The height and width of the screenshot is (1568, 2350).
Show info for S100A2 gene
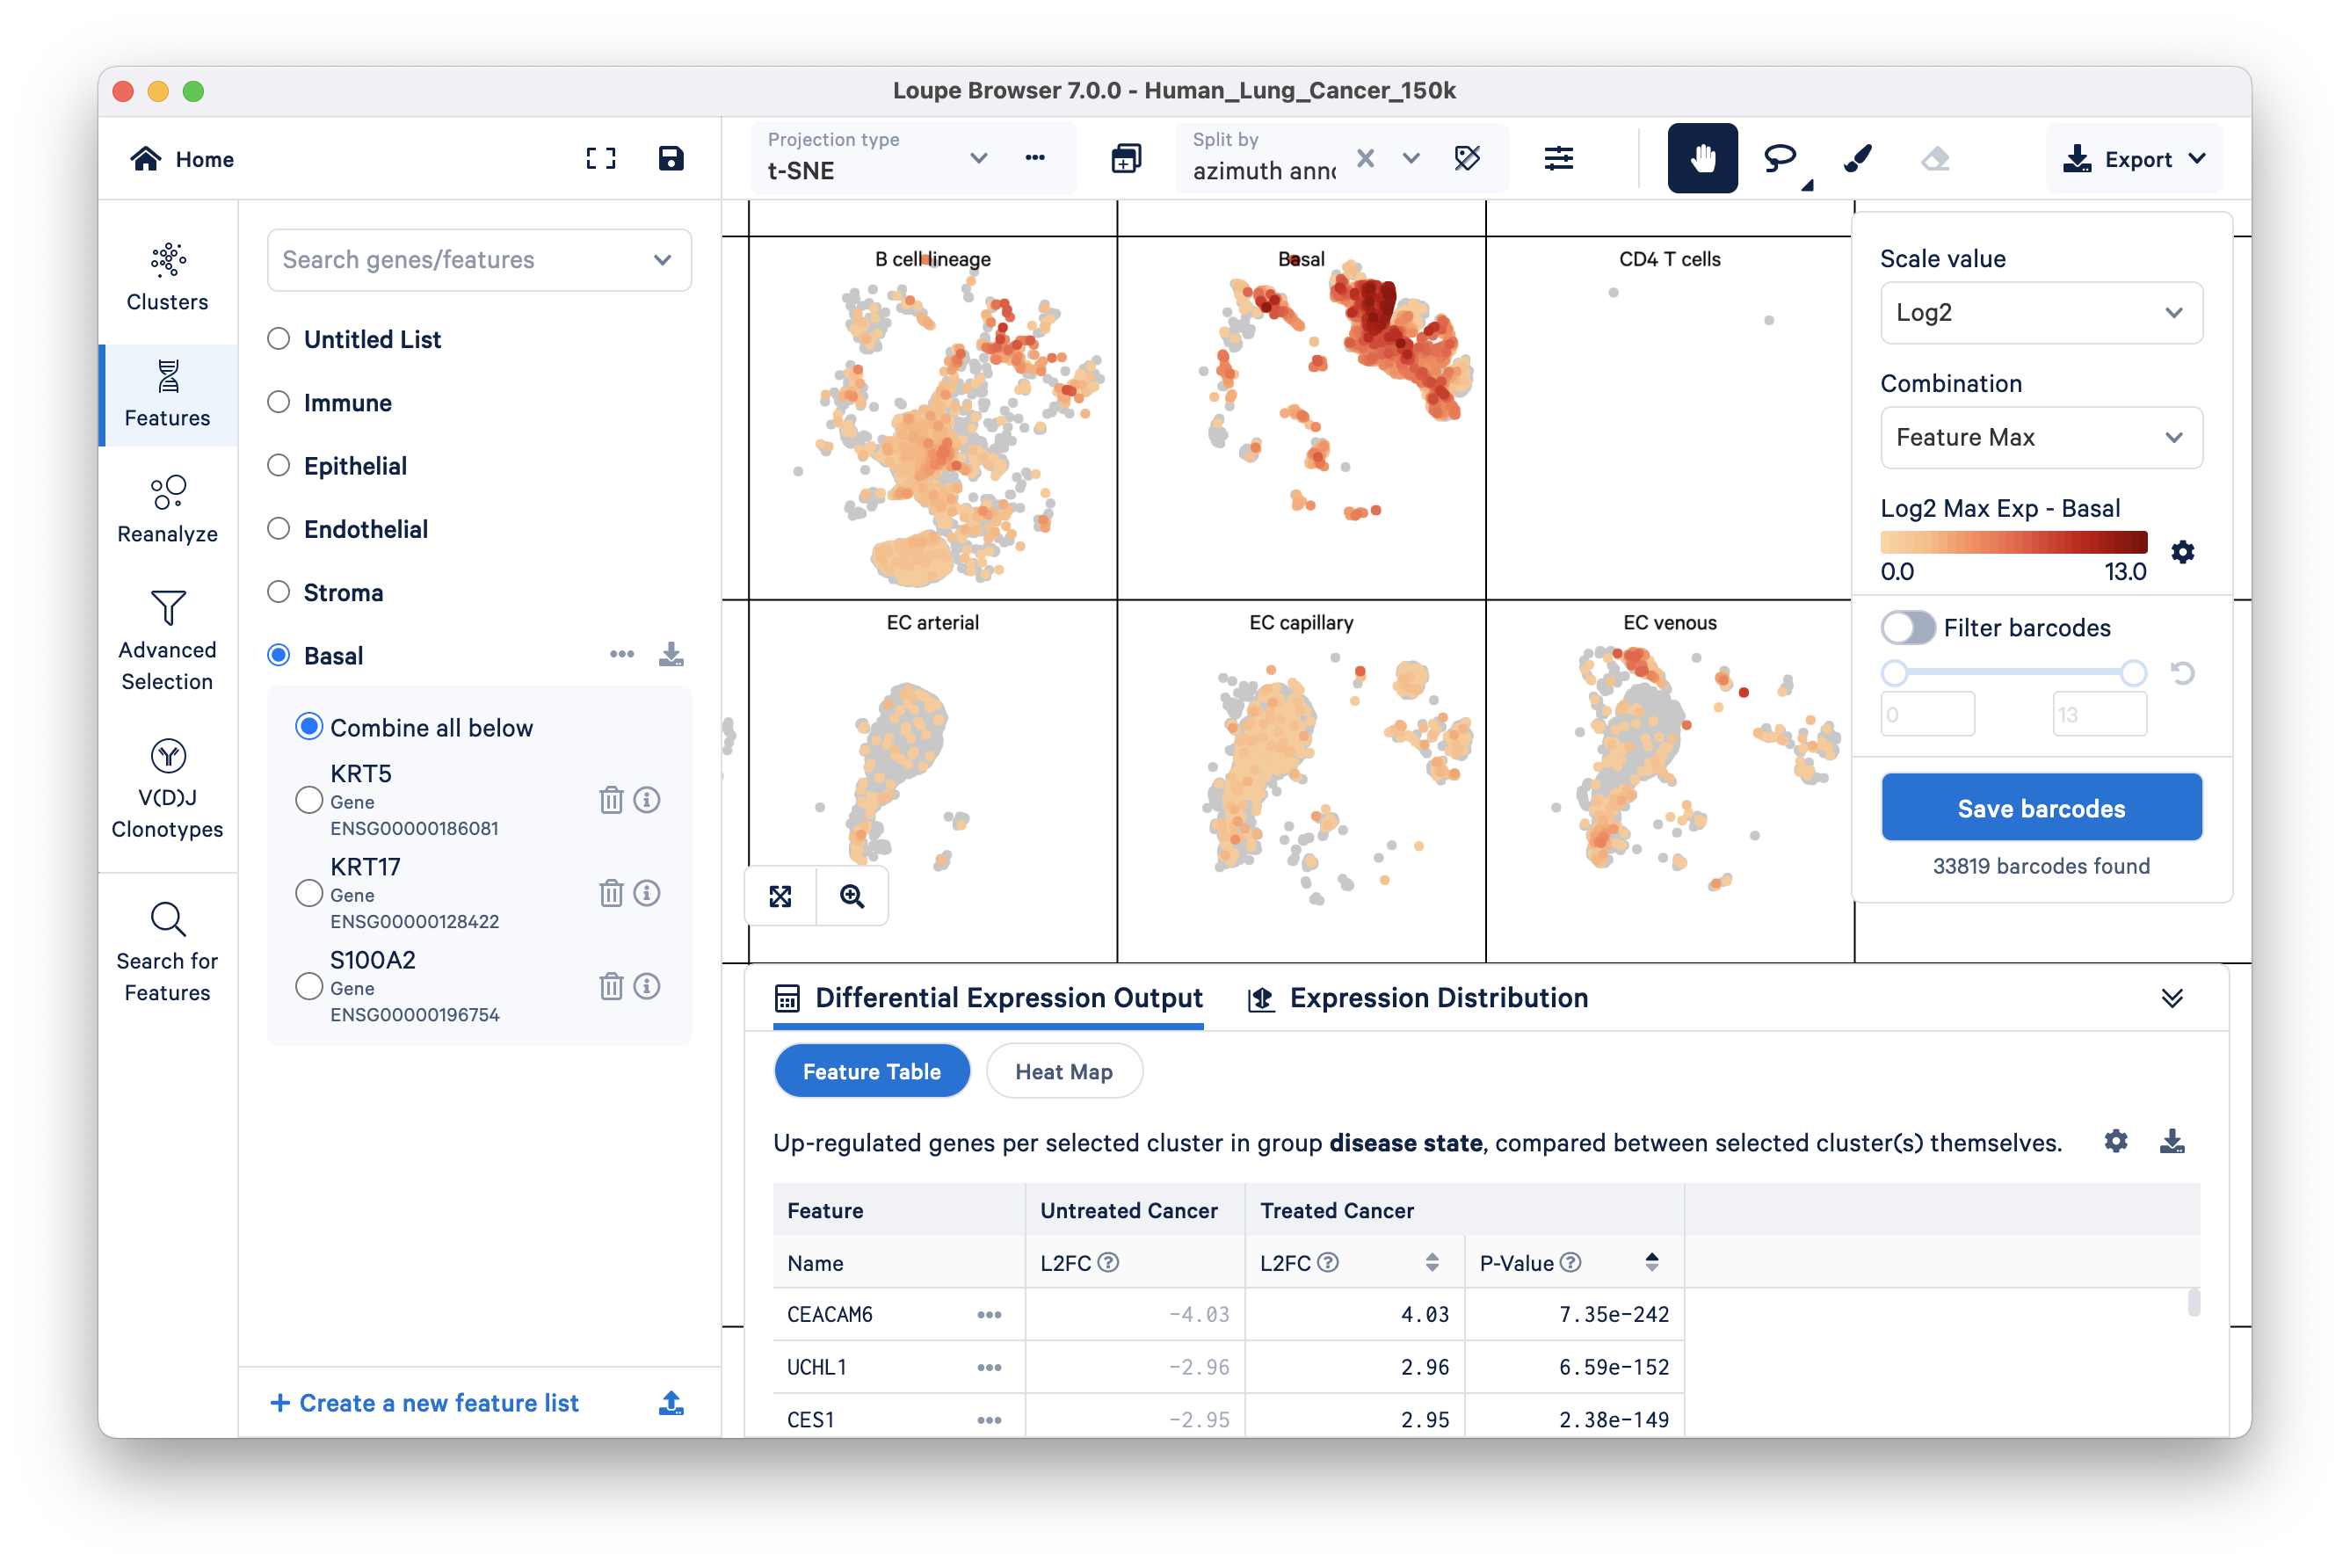(647, 986)
